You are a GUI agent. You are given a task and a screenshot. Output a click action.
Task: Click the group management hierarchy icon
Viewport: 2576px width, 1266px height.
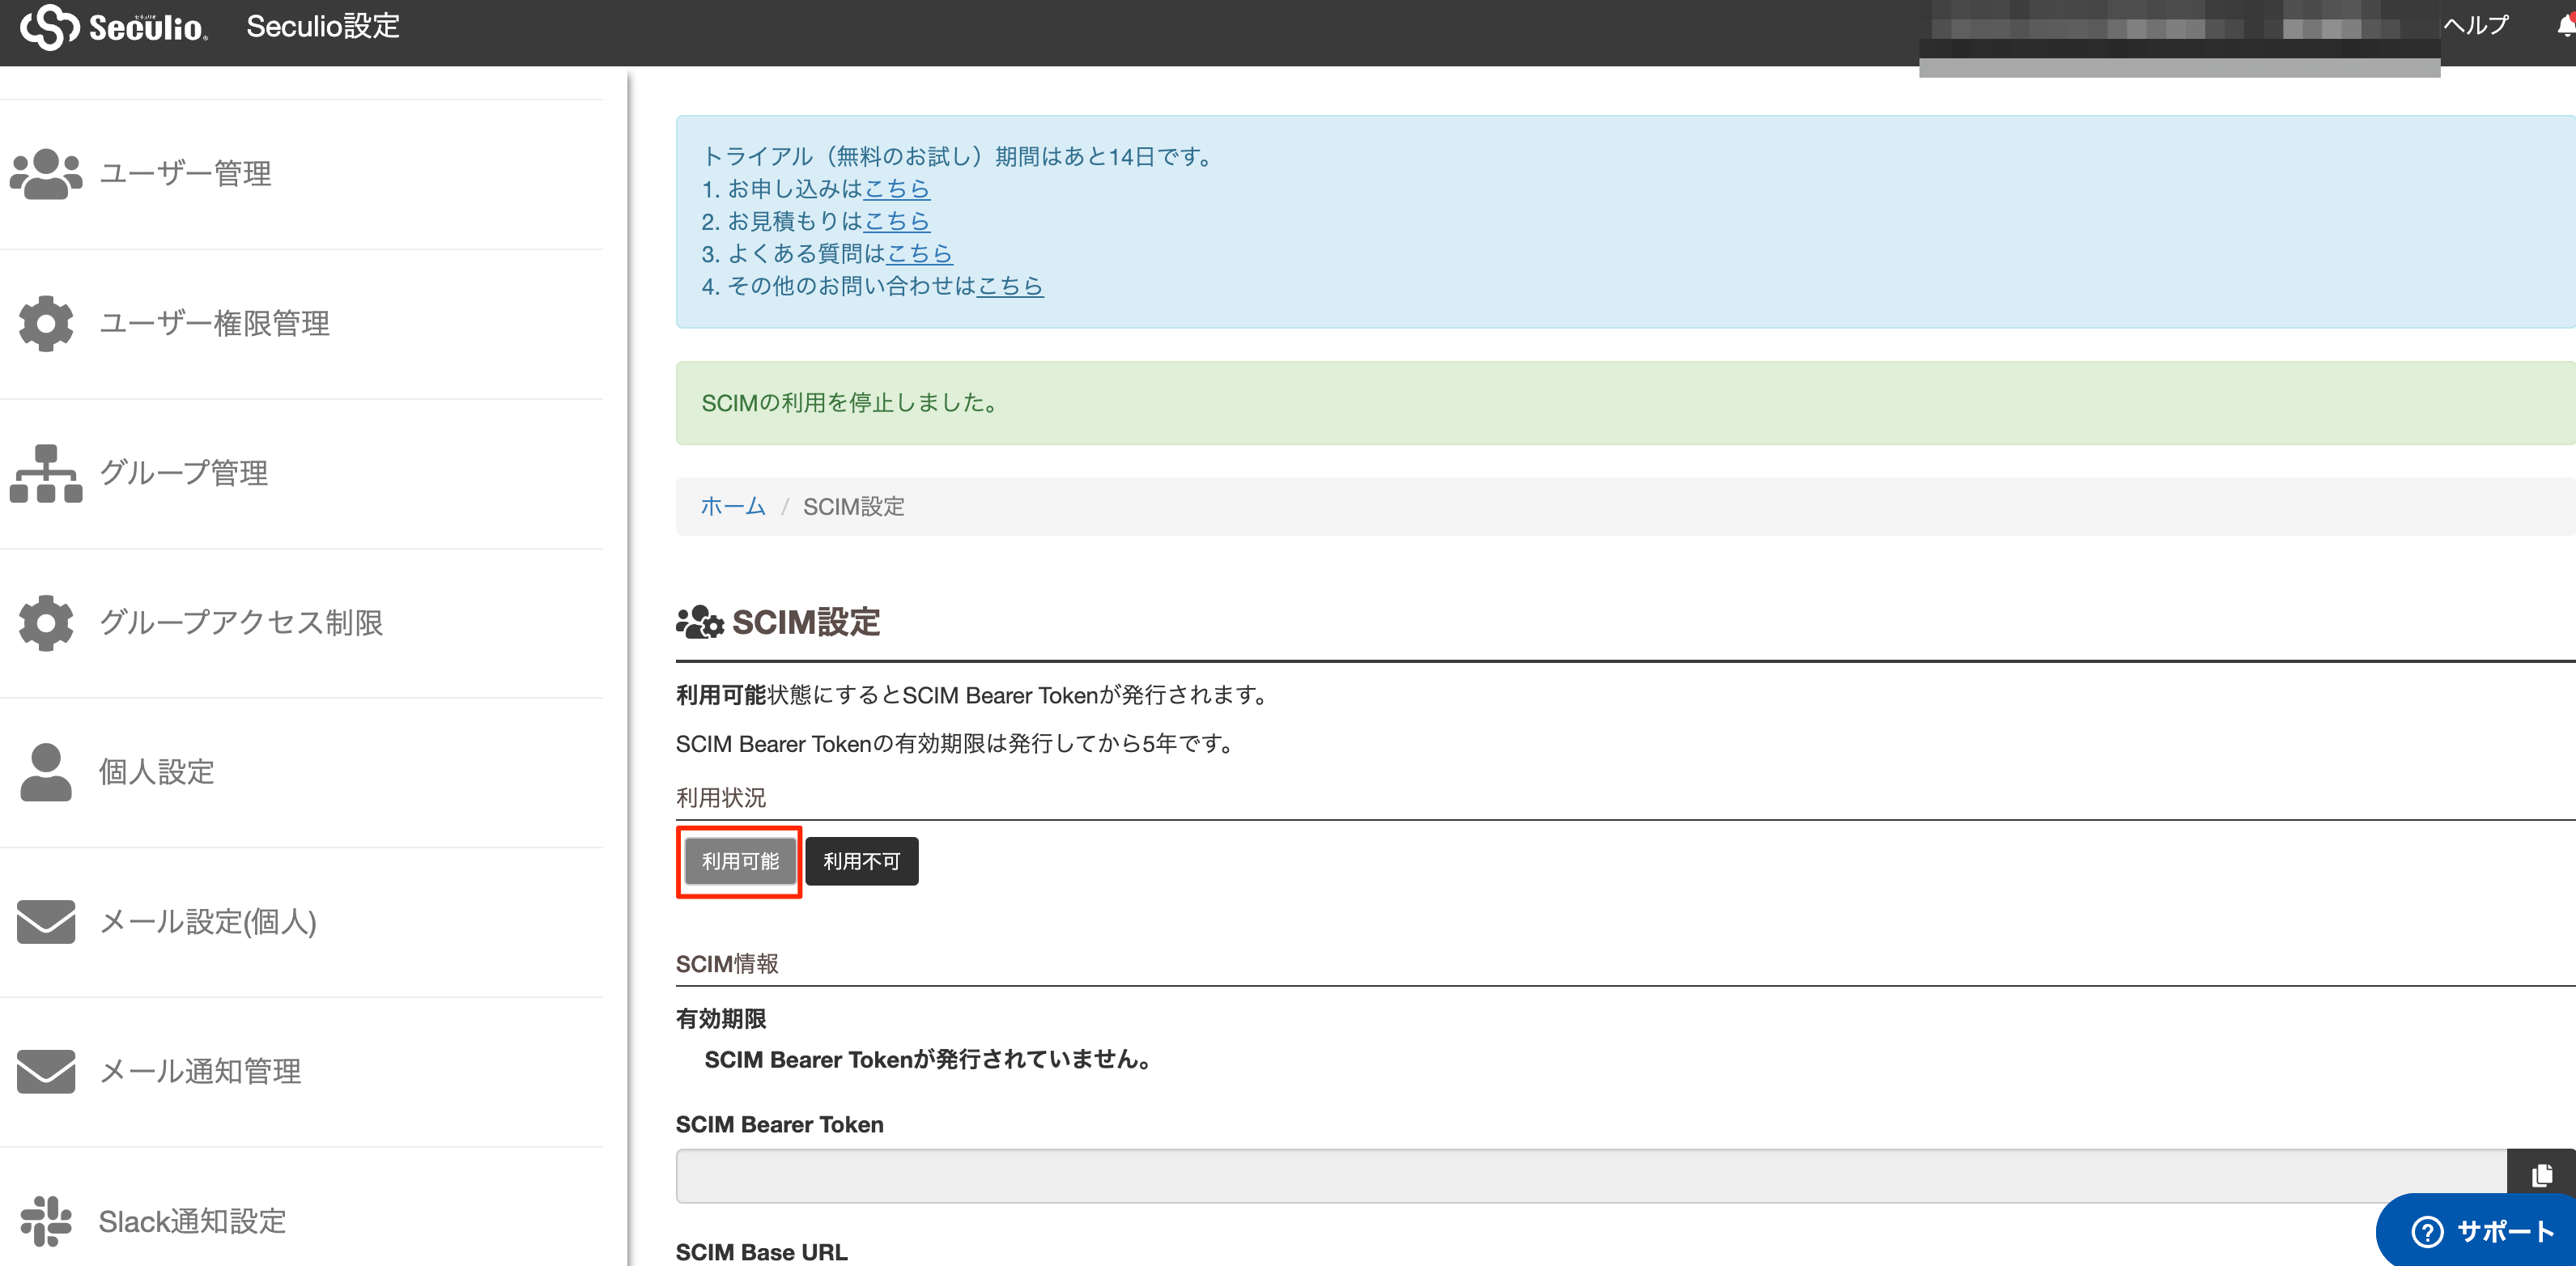(45, 473)
